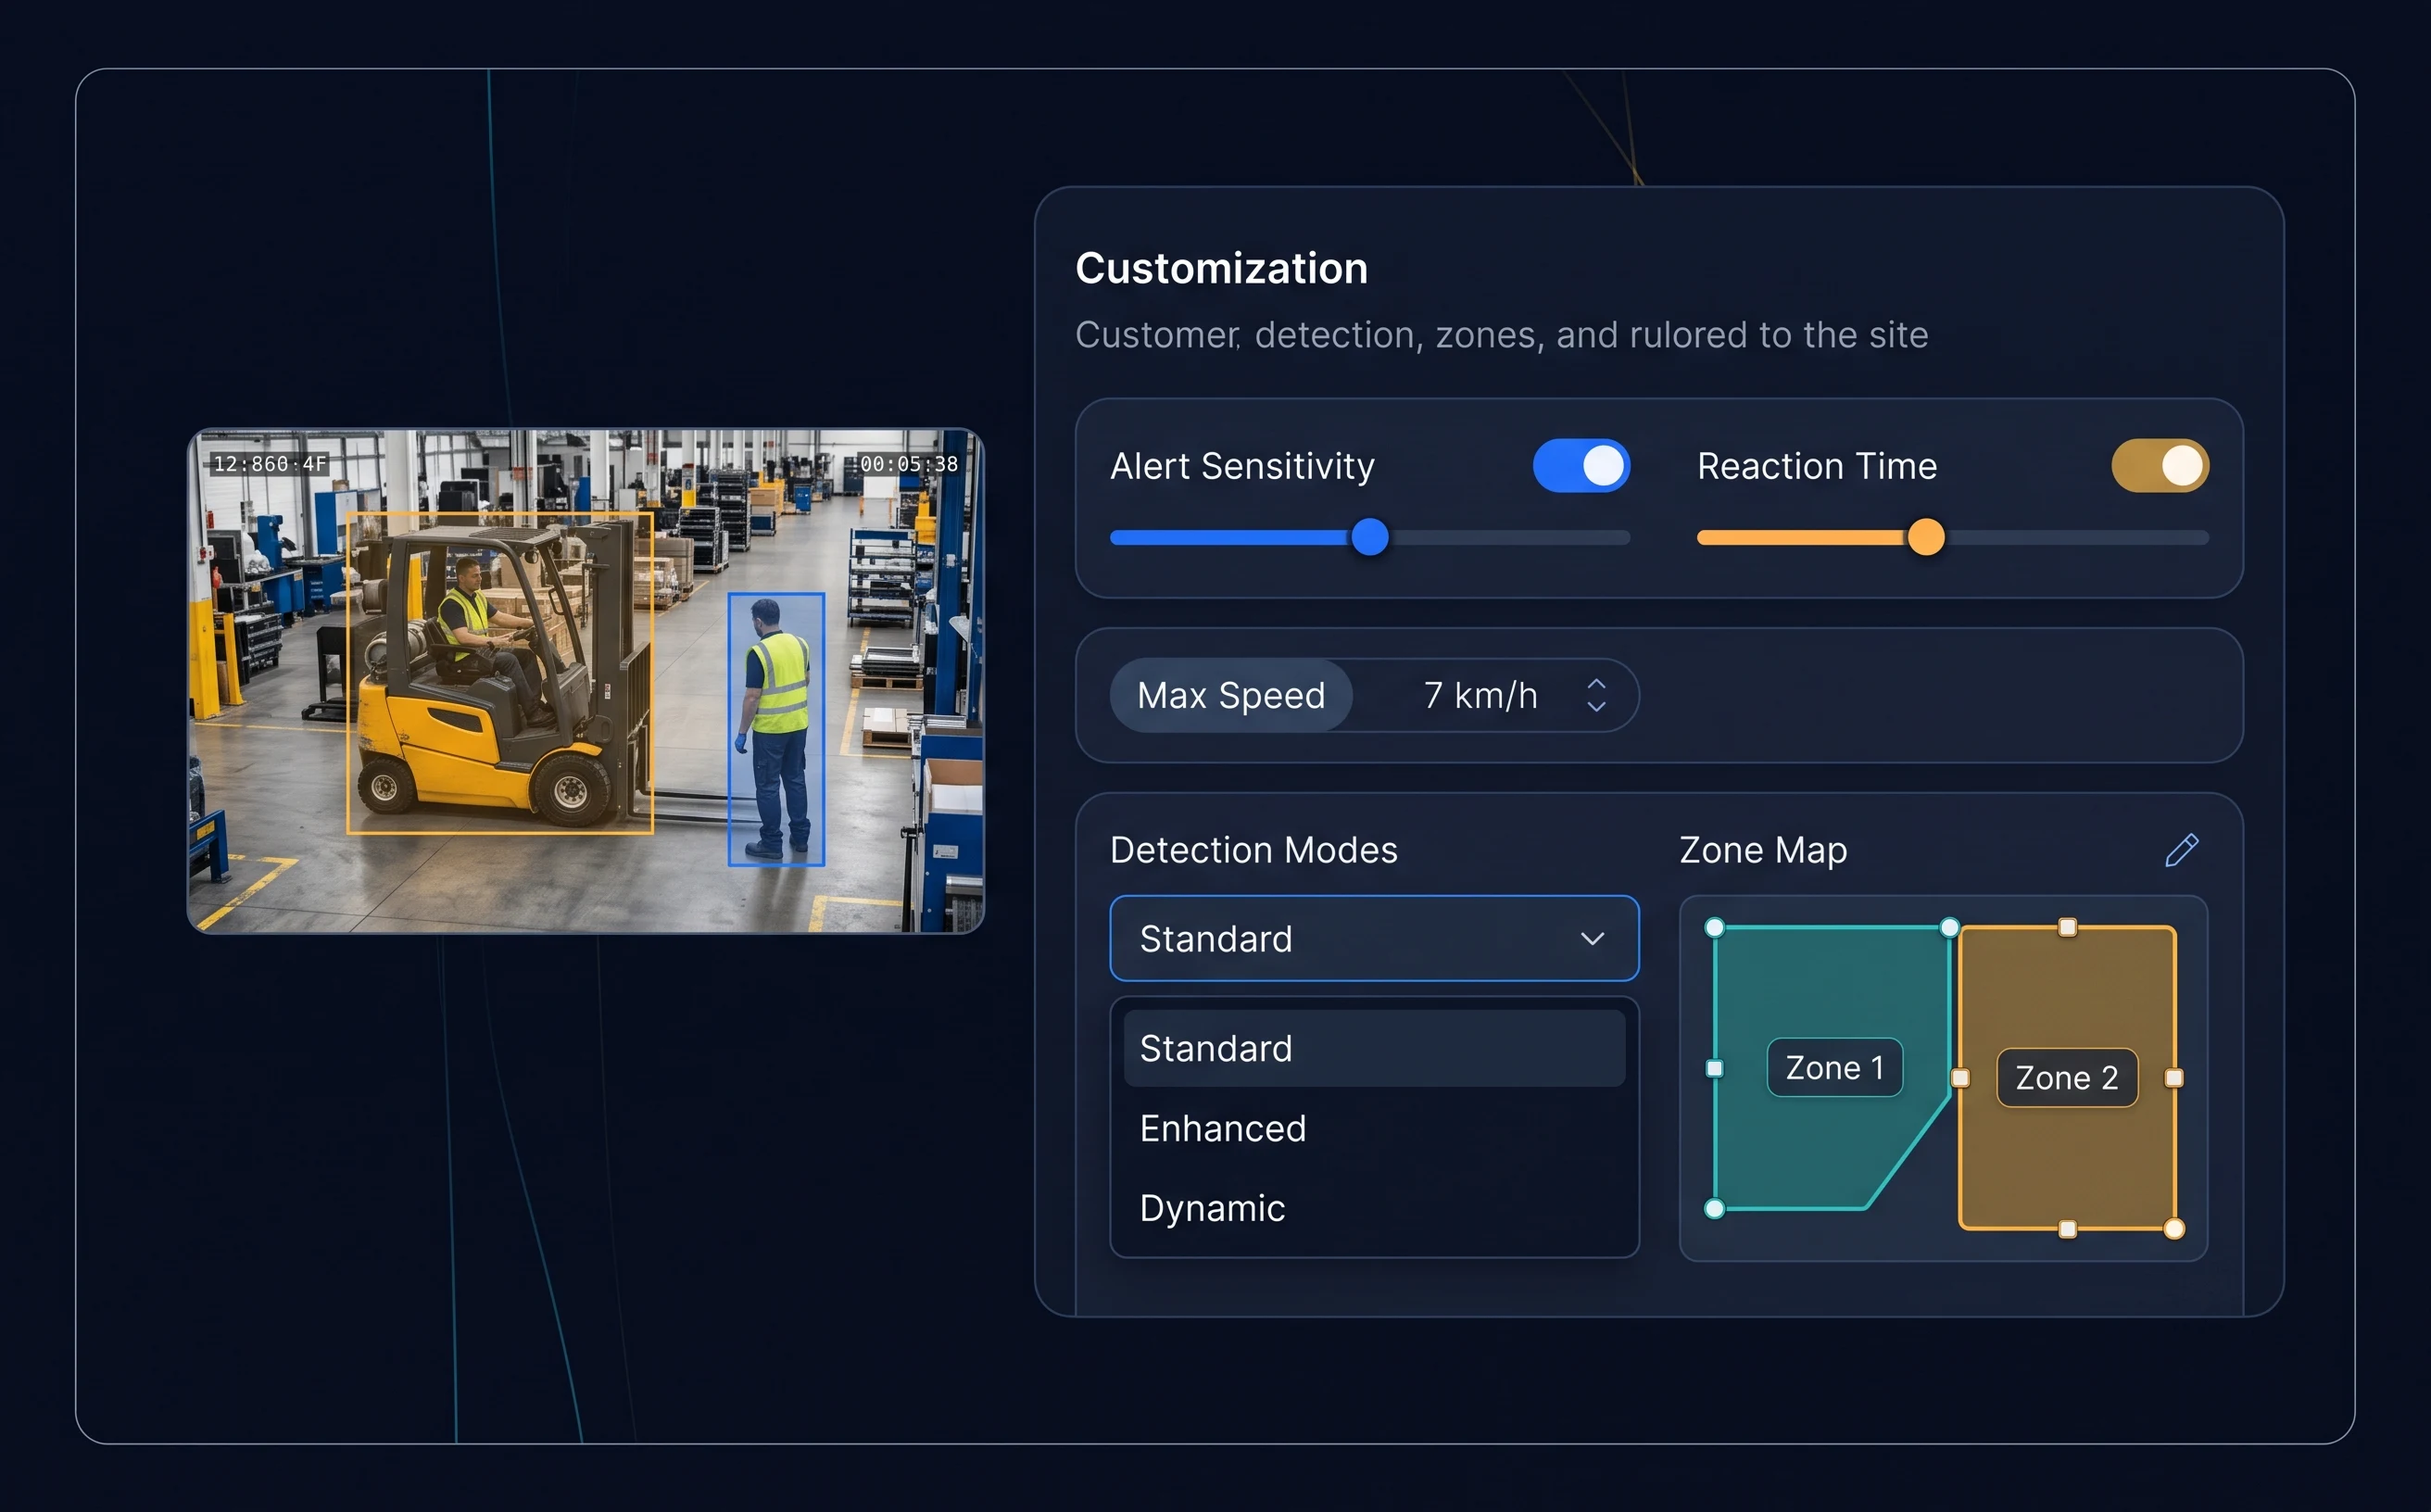Select Dynamic detection mode
Screen dimensions: 2431x1512
click(x=1374, y=1208)
